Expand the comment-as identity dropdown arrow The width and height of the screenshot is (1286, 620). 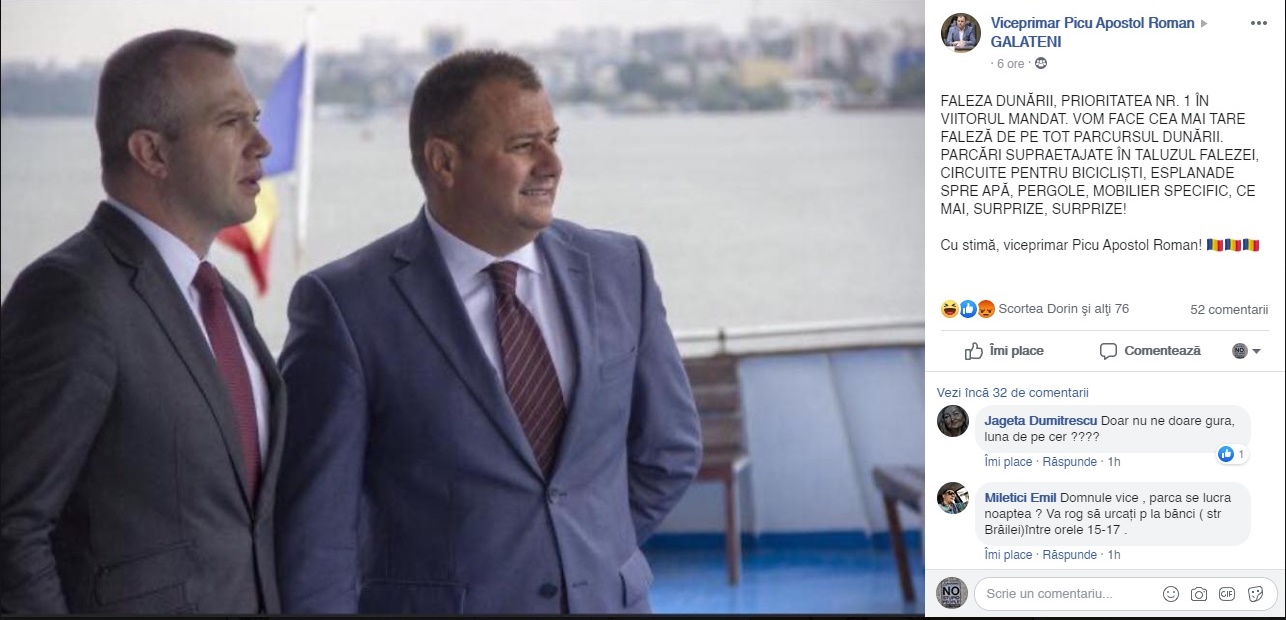click(1256, 352)
